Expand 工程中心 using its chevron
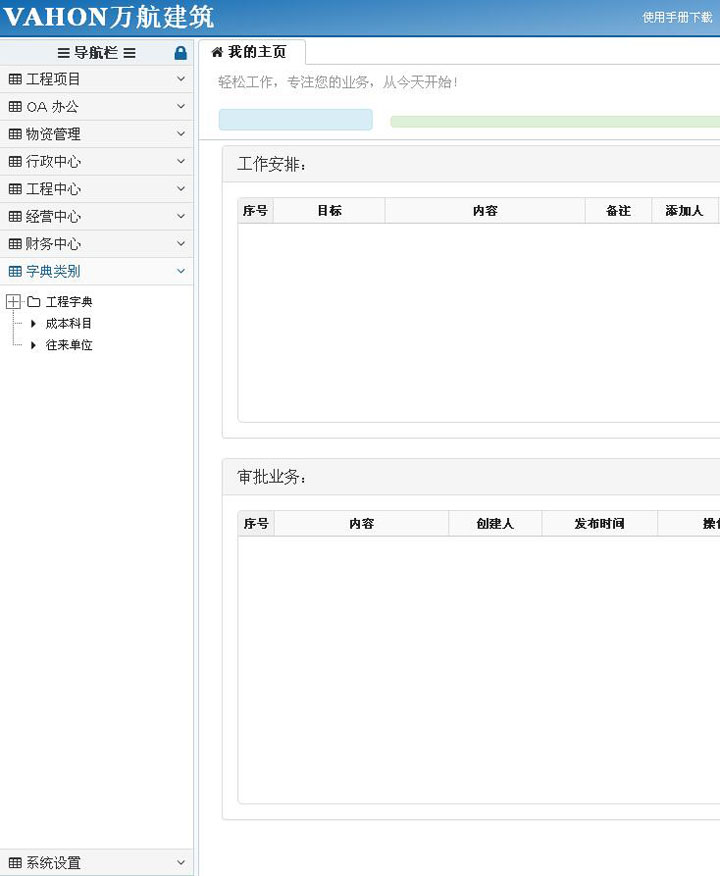Viewport: 720px width, 876px height. coord(181,189)
